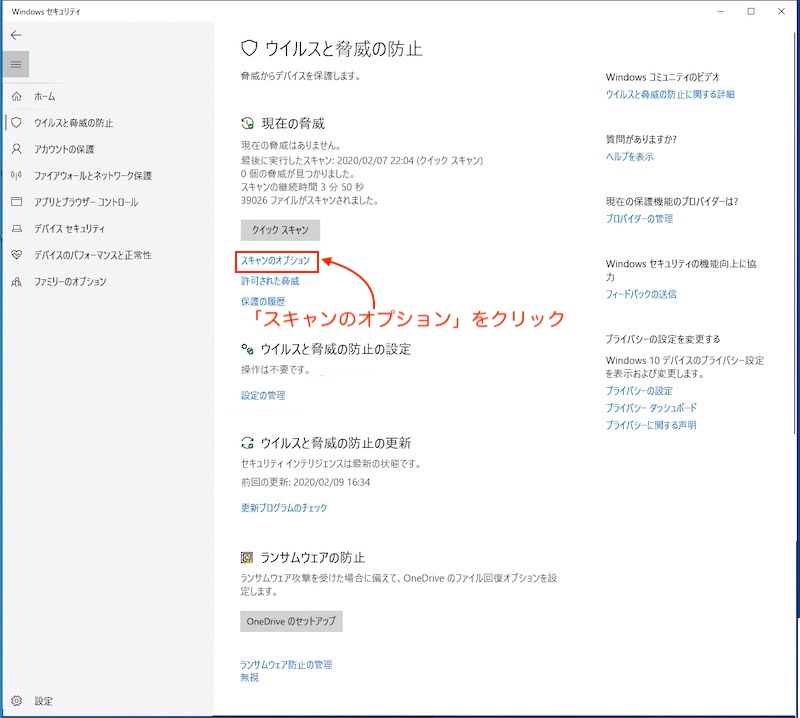800x718 pixels.
Task: Click the Windows コミュニティのビデオ heading
Action: (663, 77)
